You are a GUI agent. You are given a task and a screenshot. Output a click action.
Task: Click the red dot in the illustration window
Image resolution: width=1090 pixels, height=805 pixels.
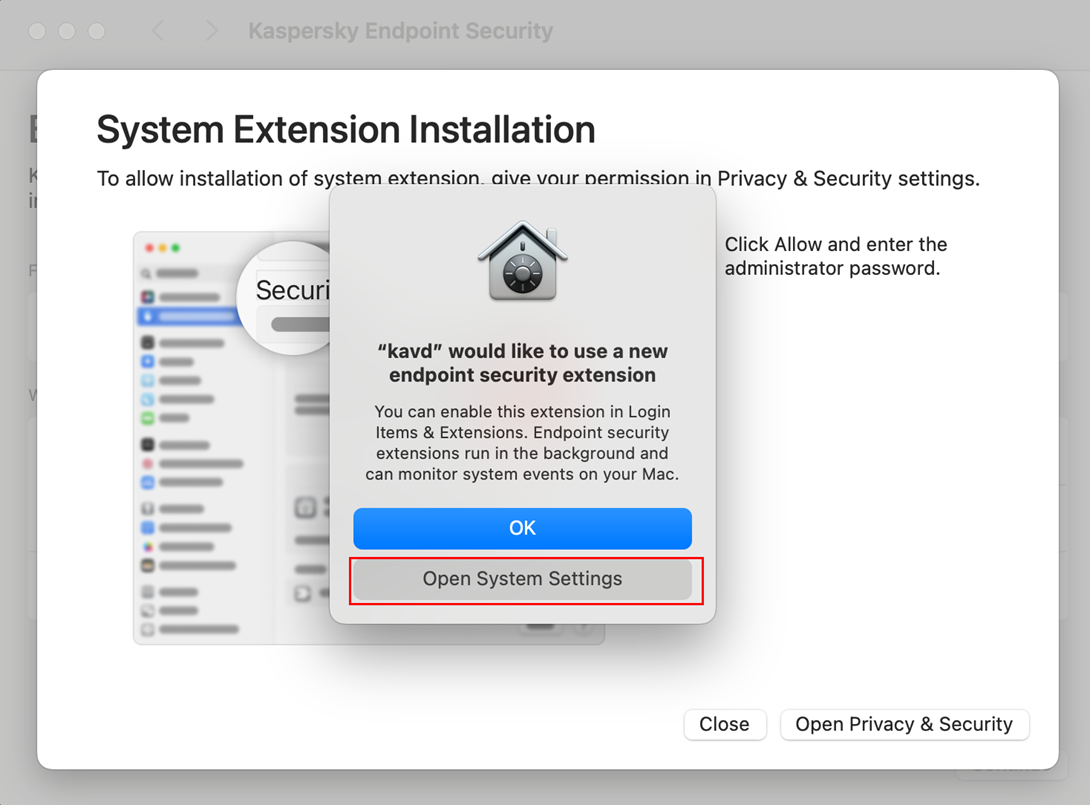coord(150,248)
